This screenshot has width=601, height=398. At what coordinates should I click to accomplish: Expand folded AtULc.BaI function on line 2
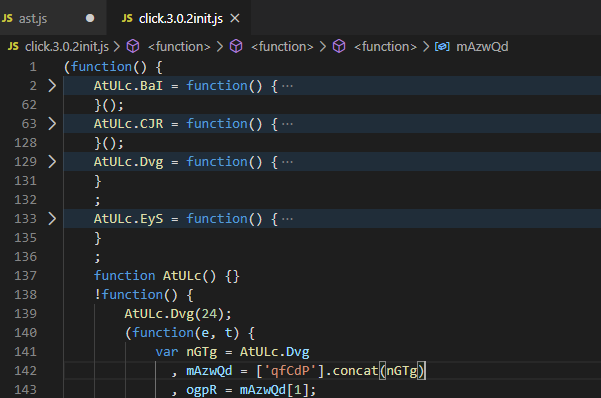(52, 86)
